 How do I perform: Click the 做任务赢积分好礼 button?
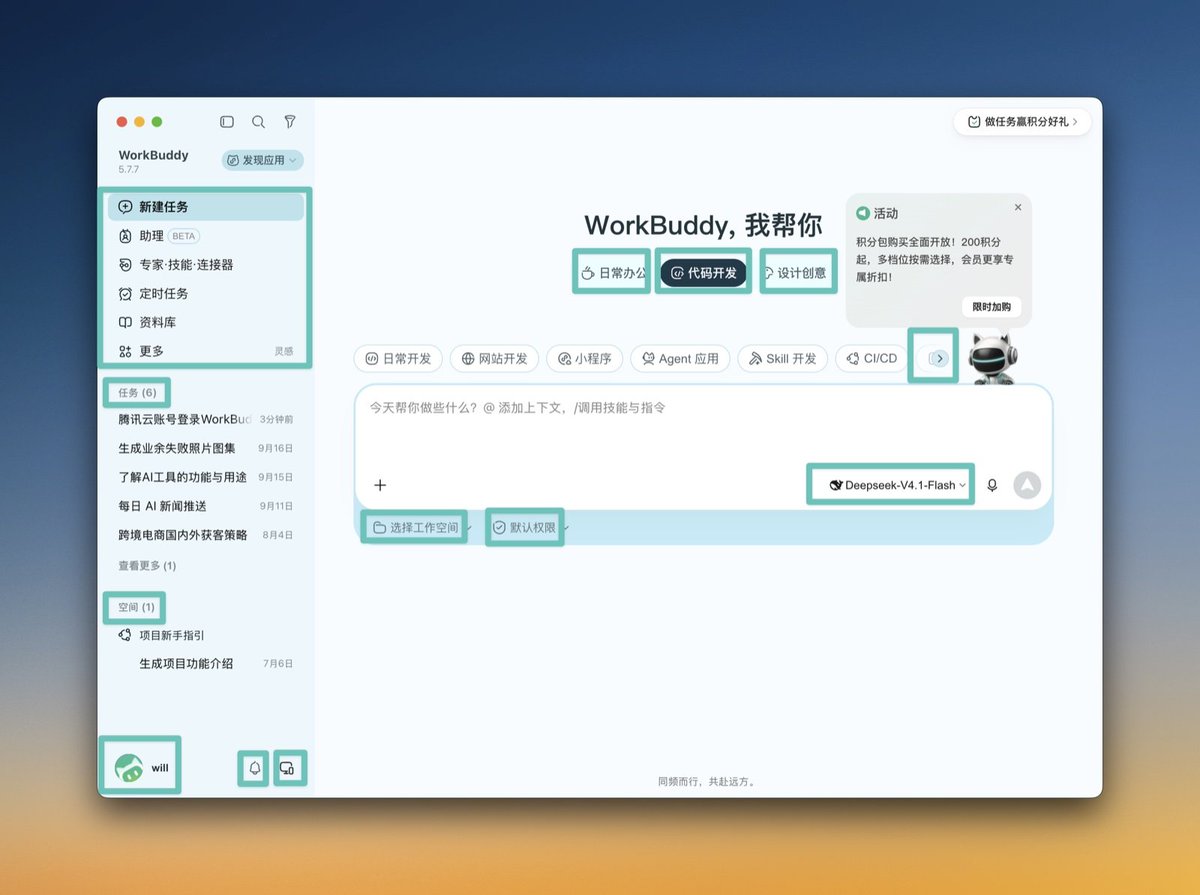tap(1022, 122)
